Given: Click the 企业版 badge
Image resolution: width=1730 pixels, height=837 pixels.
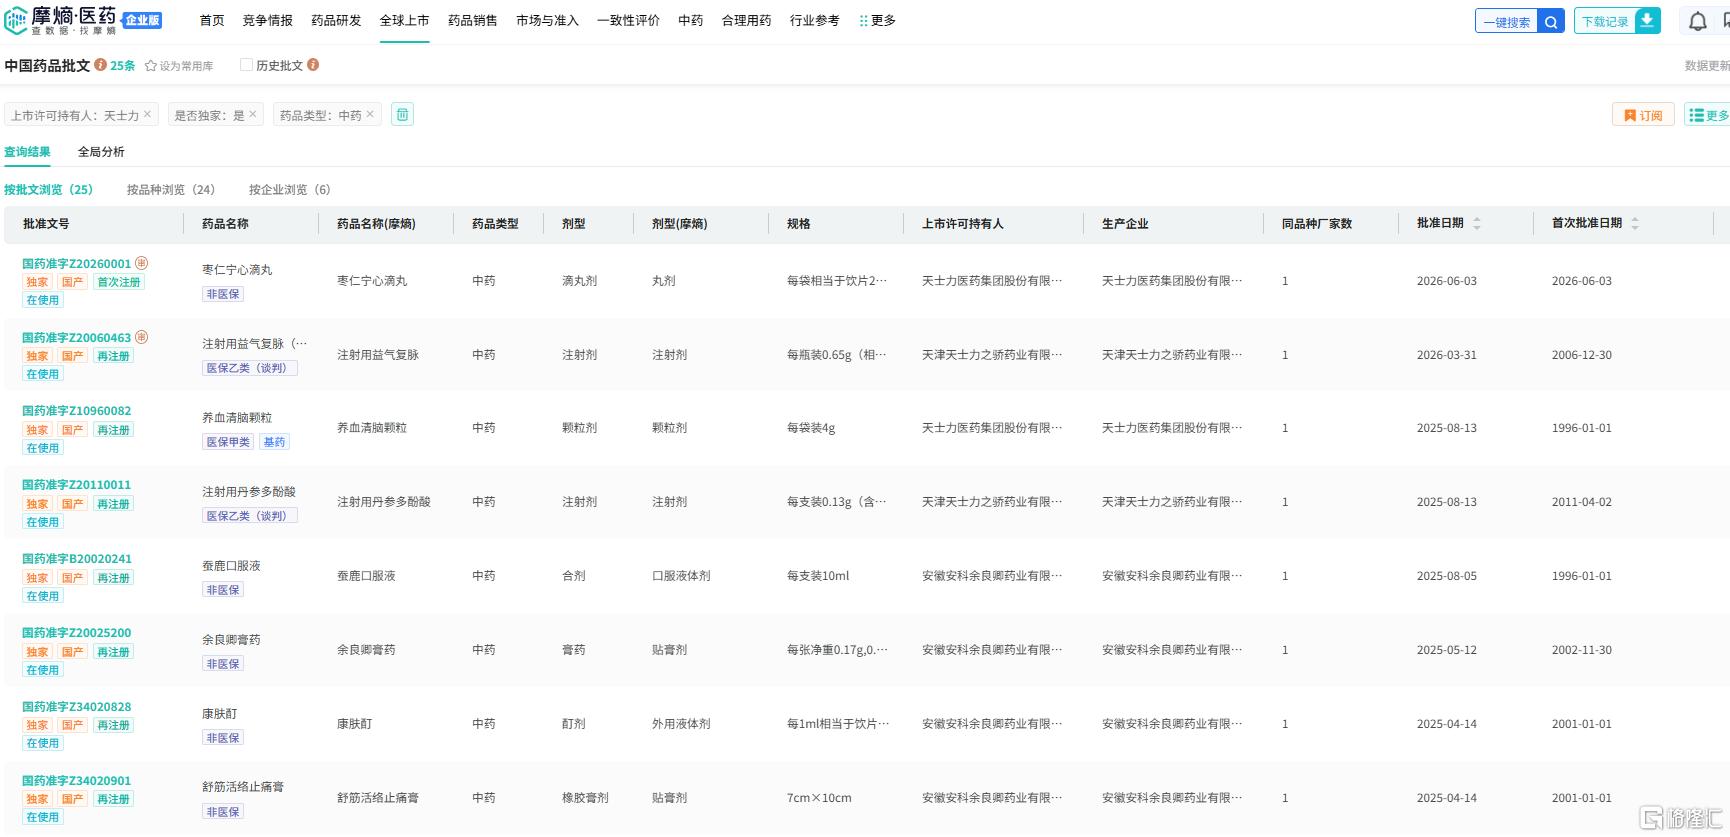Looking at the screenshot, I should click(142, 20).
